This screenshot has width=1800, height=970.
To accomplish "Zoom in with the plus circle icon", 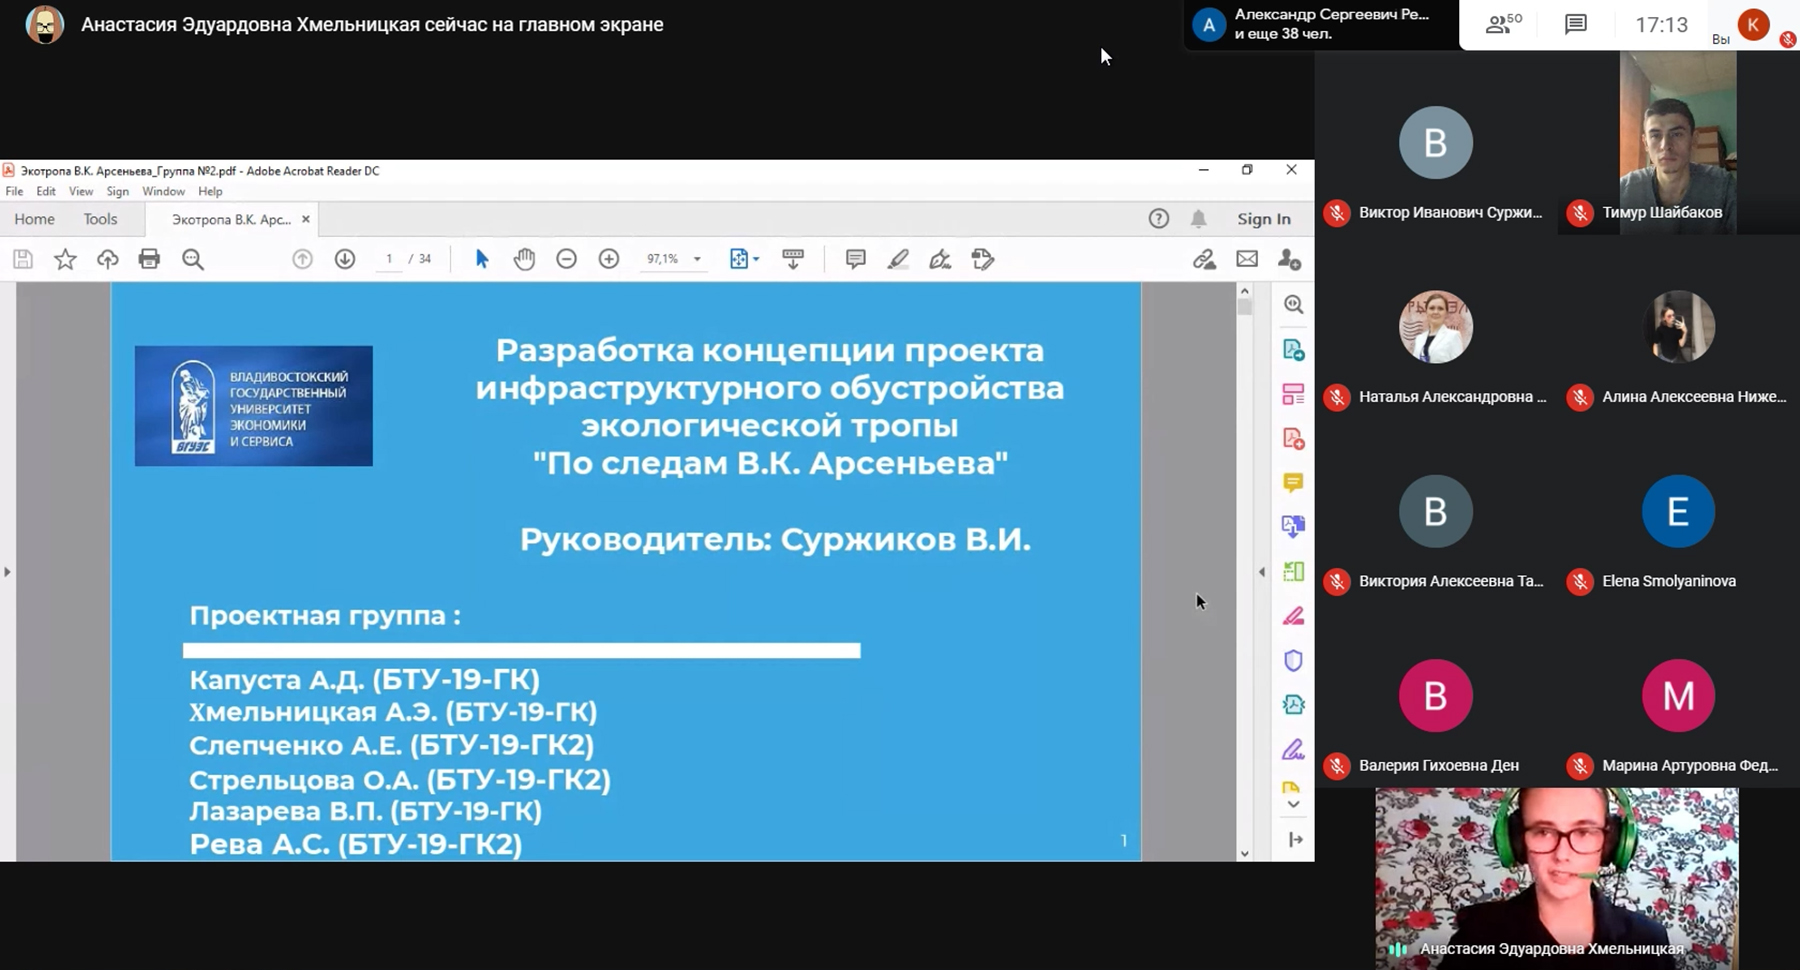I will click(609, 259).
